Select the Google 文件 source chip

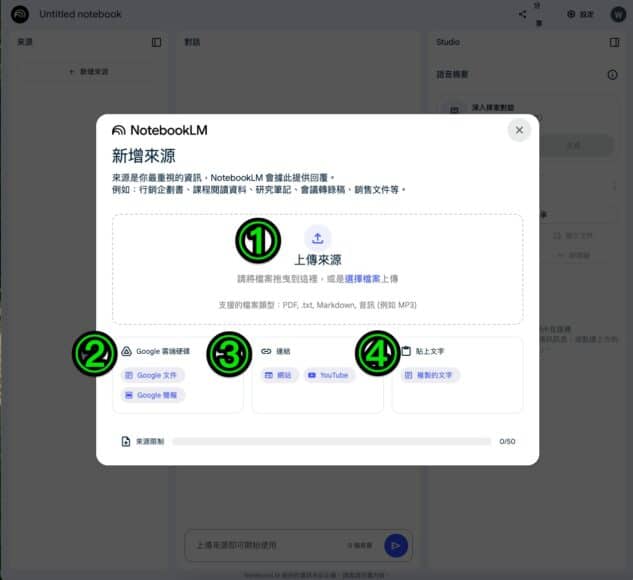click(154, 375)
